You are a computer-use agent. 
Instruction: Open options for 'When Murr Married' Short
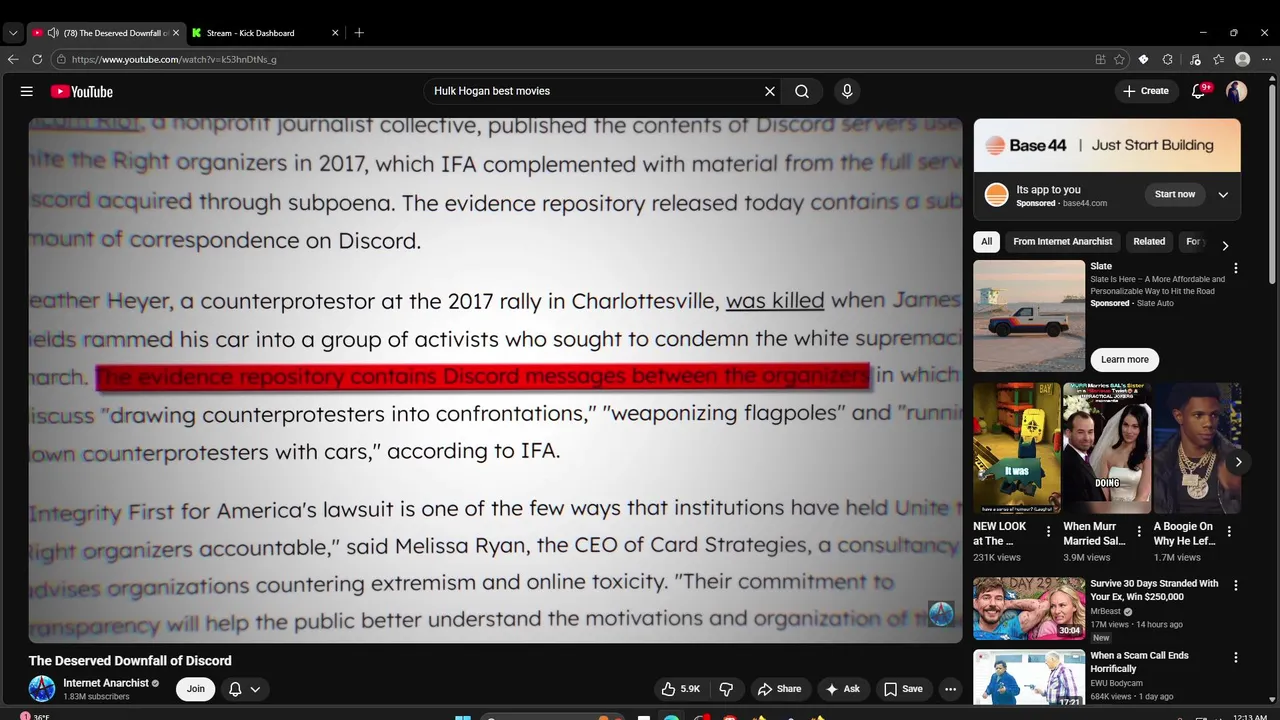pos(1138,532)
